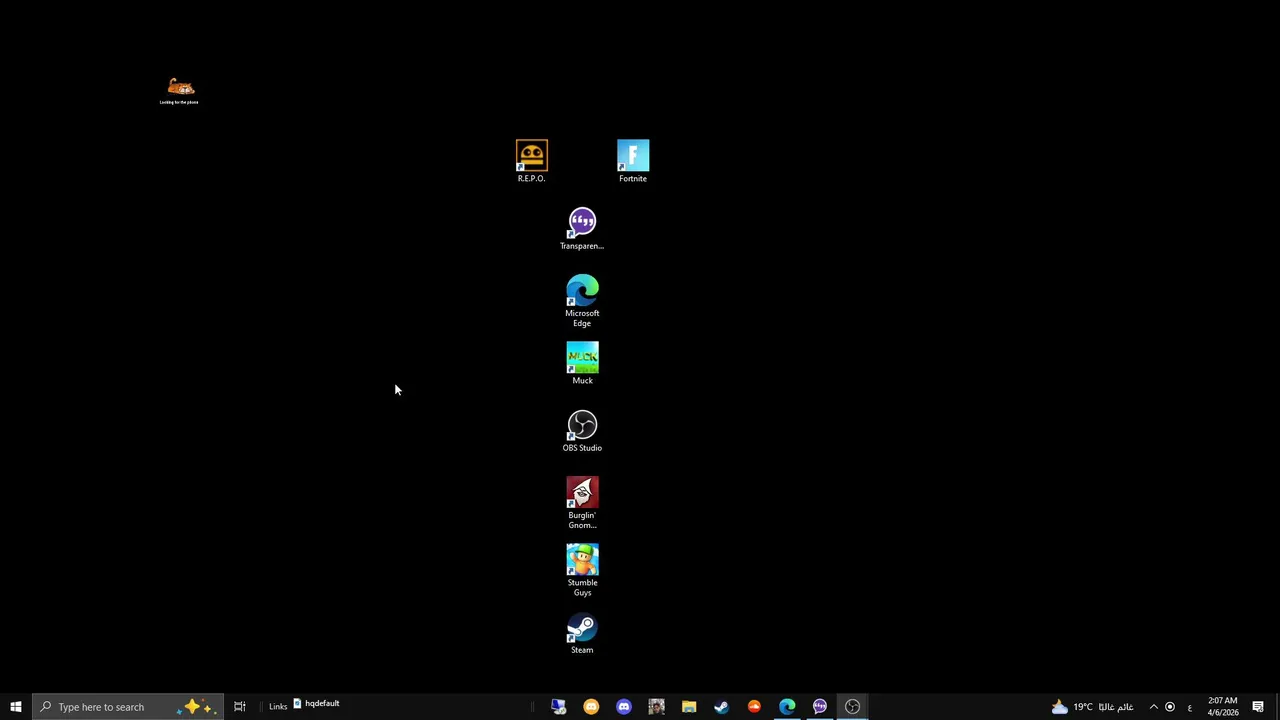Select the R.E.P.O. desktop shortcut

coord(531,161)
